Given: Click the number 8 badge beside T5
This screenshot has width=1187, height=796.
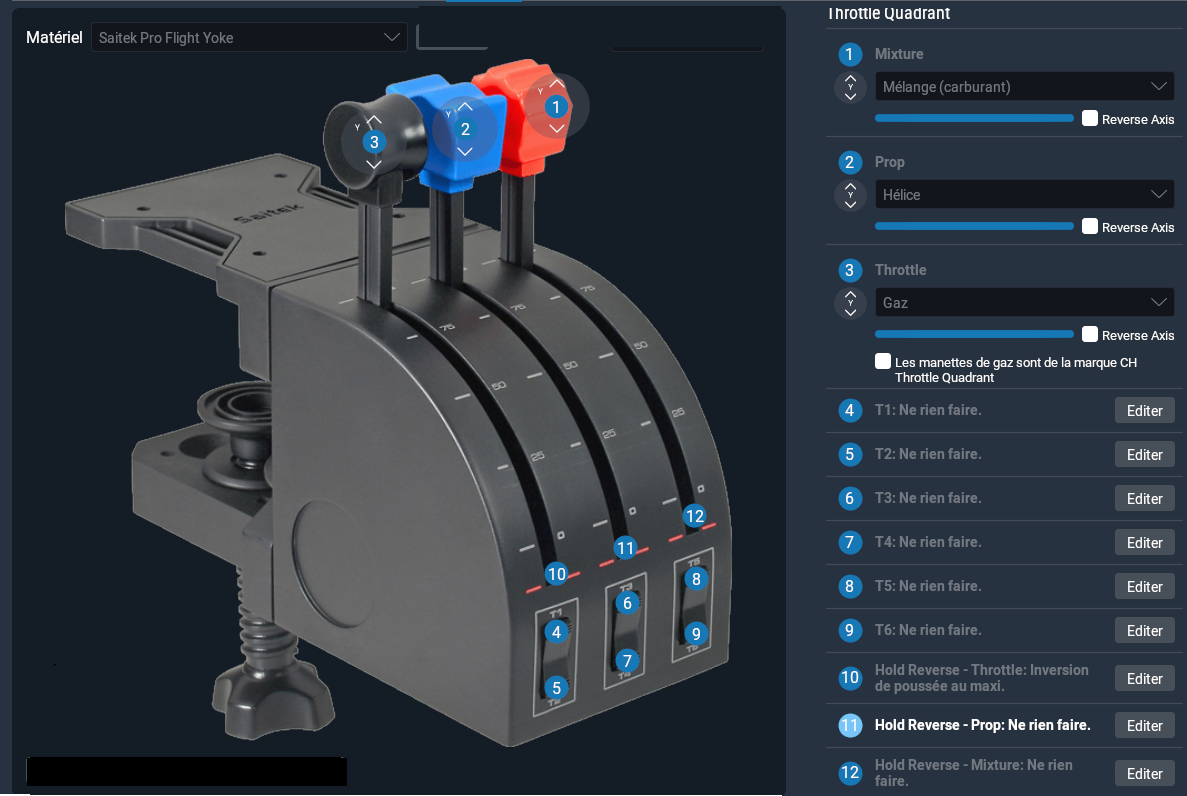Looking at the screenshot, I should pyautogui.click(x=849, y=585).
